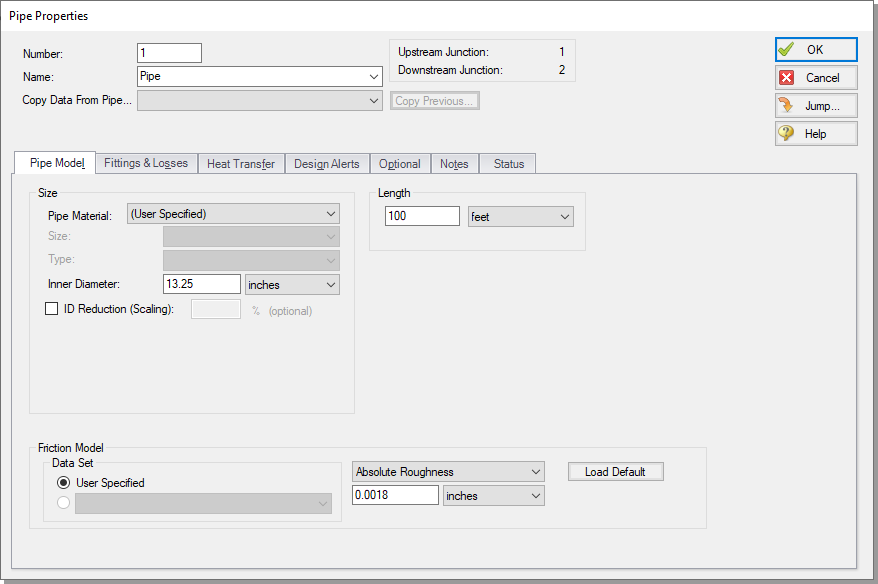This screenshot has width=878, height=584.
Task: Switch to the Heat Transfer tab
Action: coord(240,163)
